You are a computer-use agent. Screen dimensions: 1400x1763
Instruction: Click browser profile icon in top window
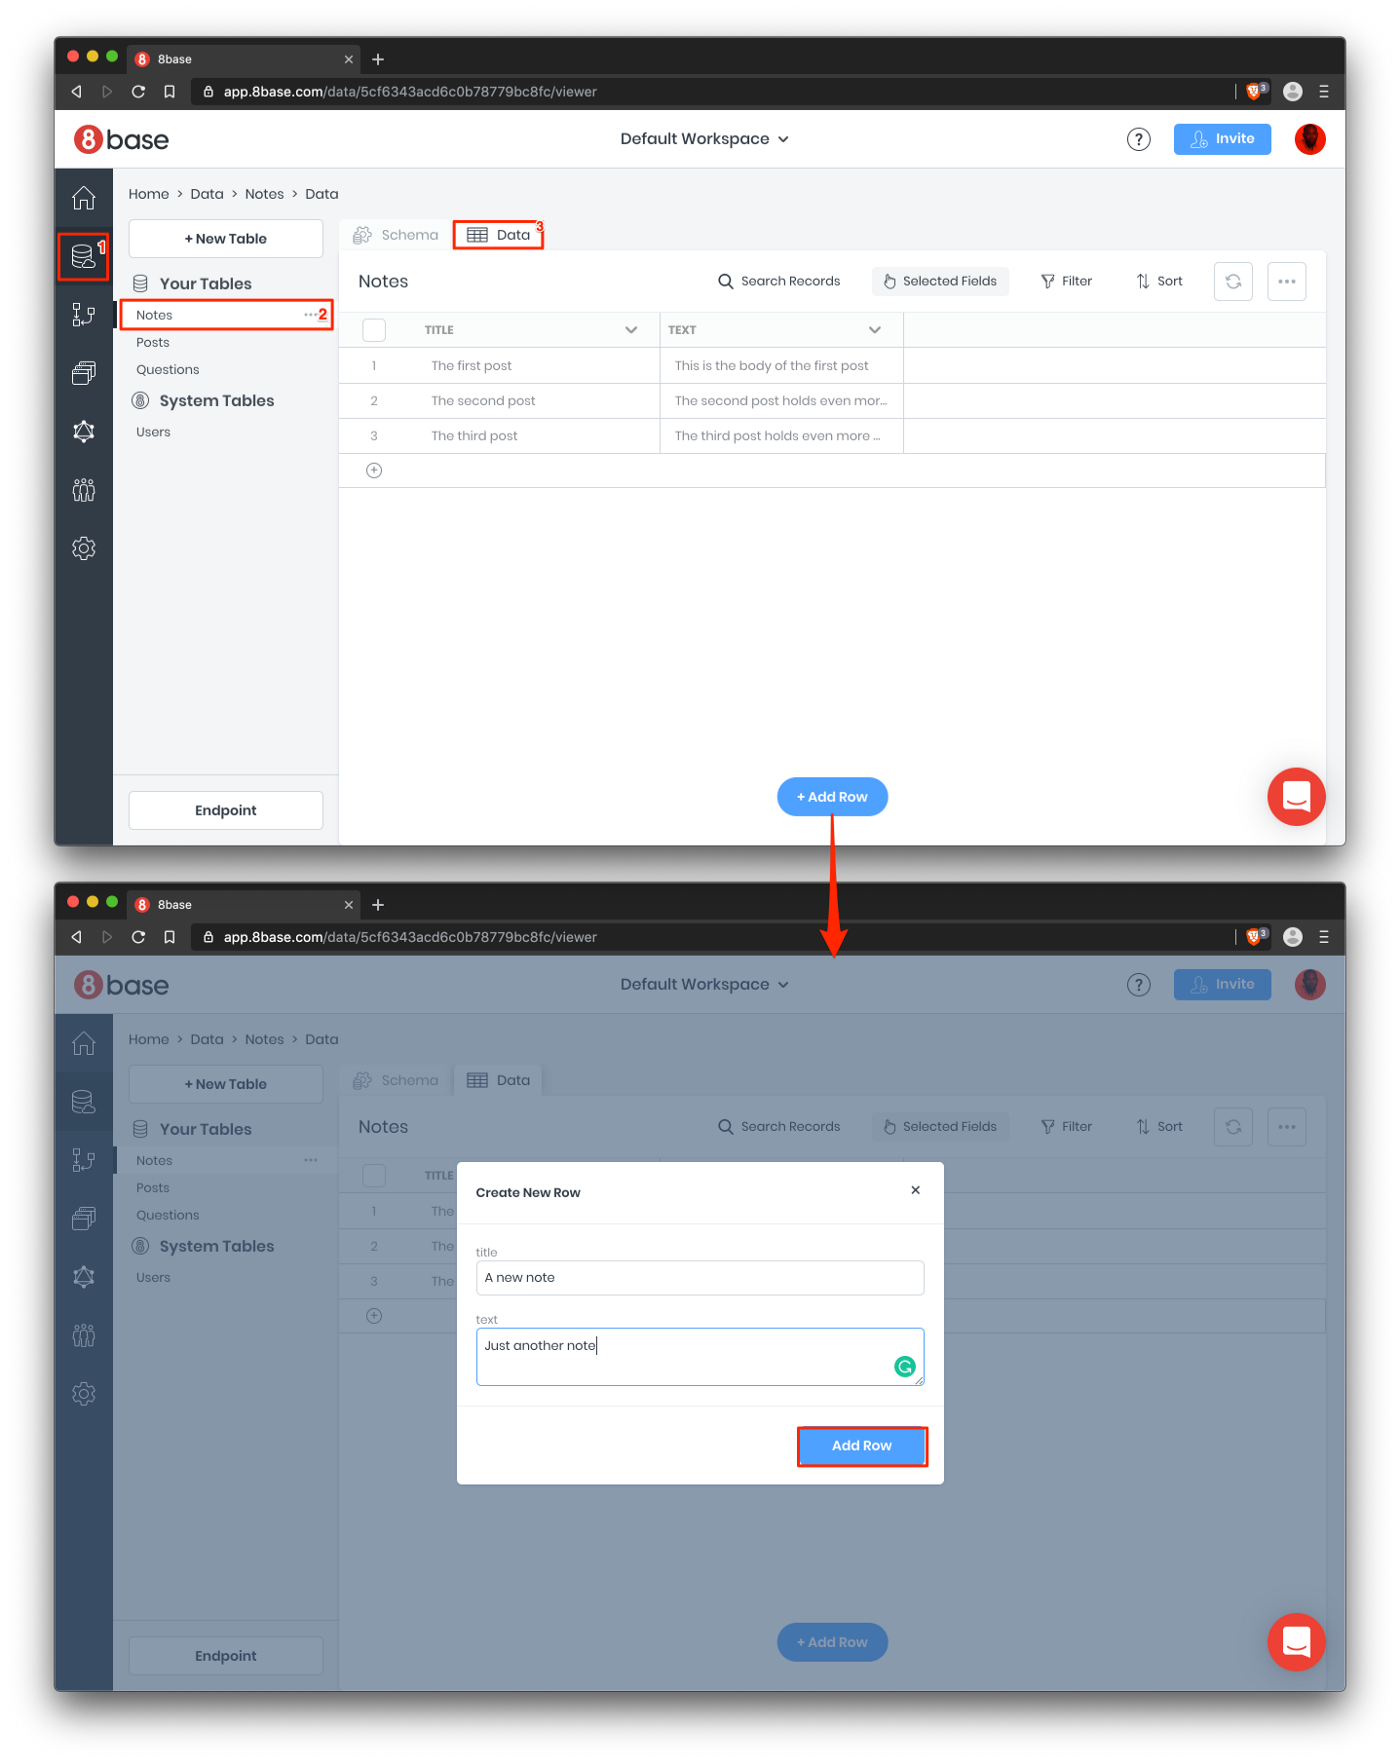(x=1292, y=91)
